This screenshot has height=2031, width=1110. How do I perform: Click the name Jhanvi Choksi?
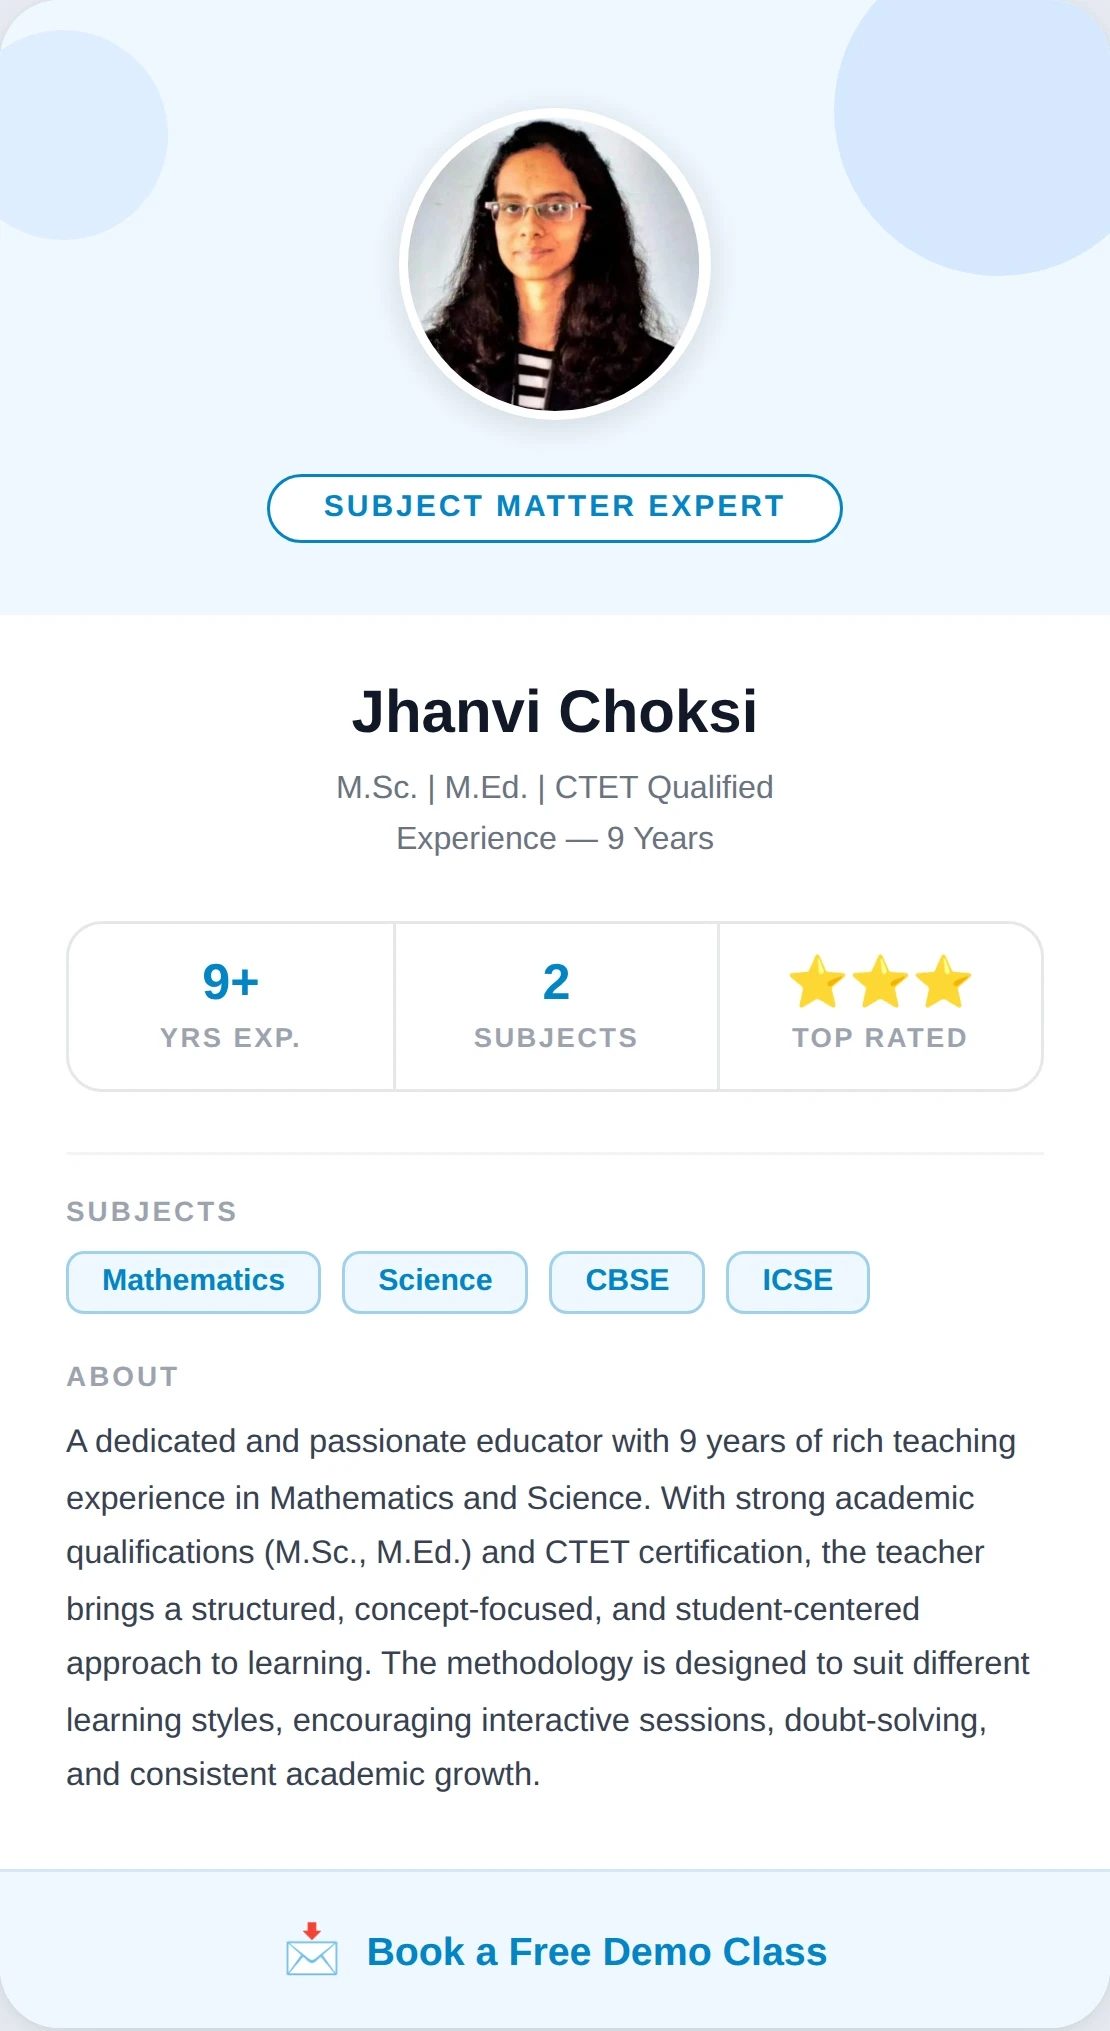[x=554, y=711]
